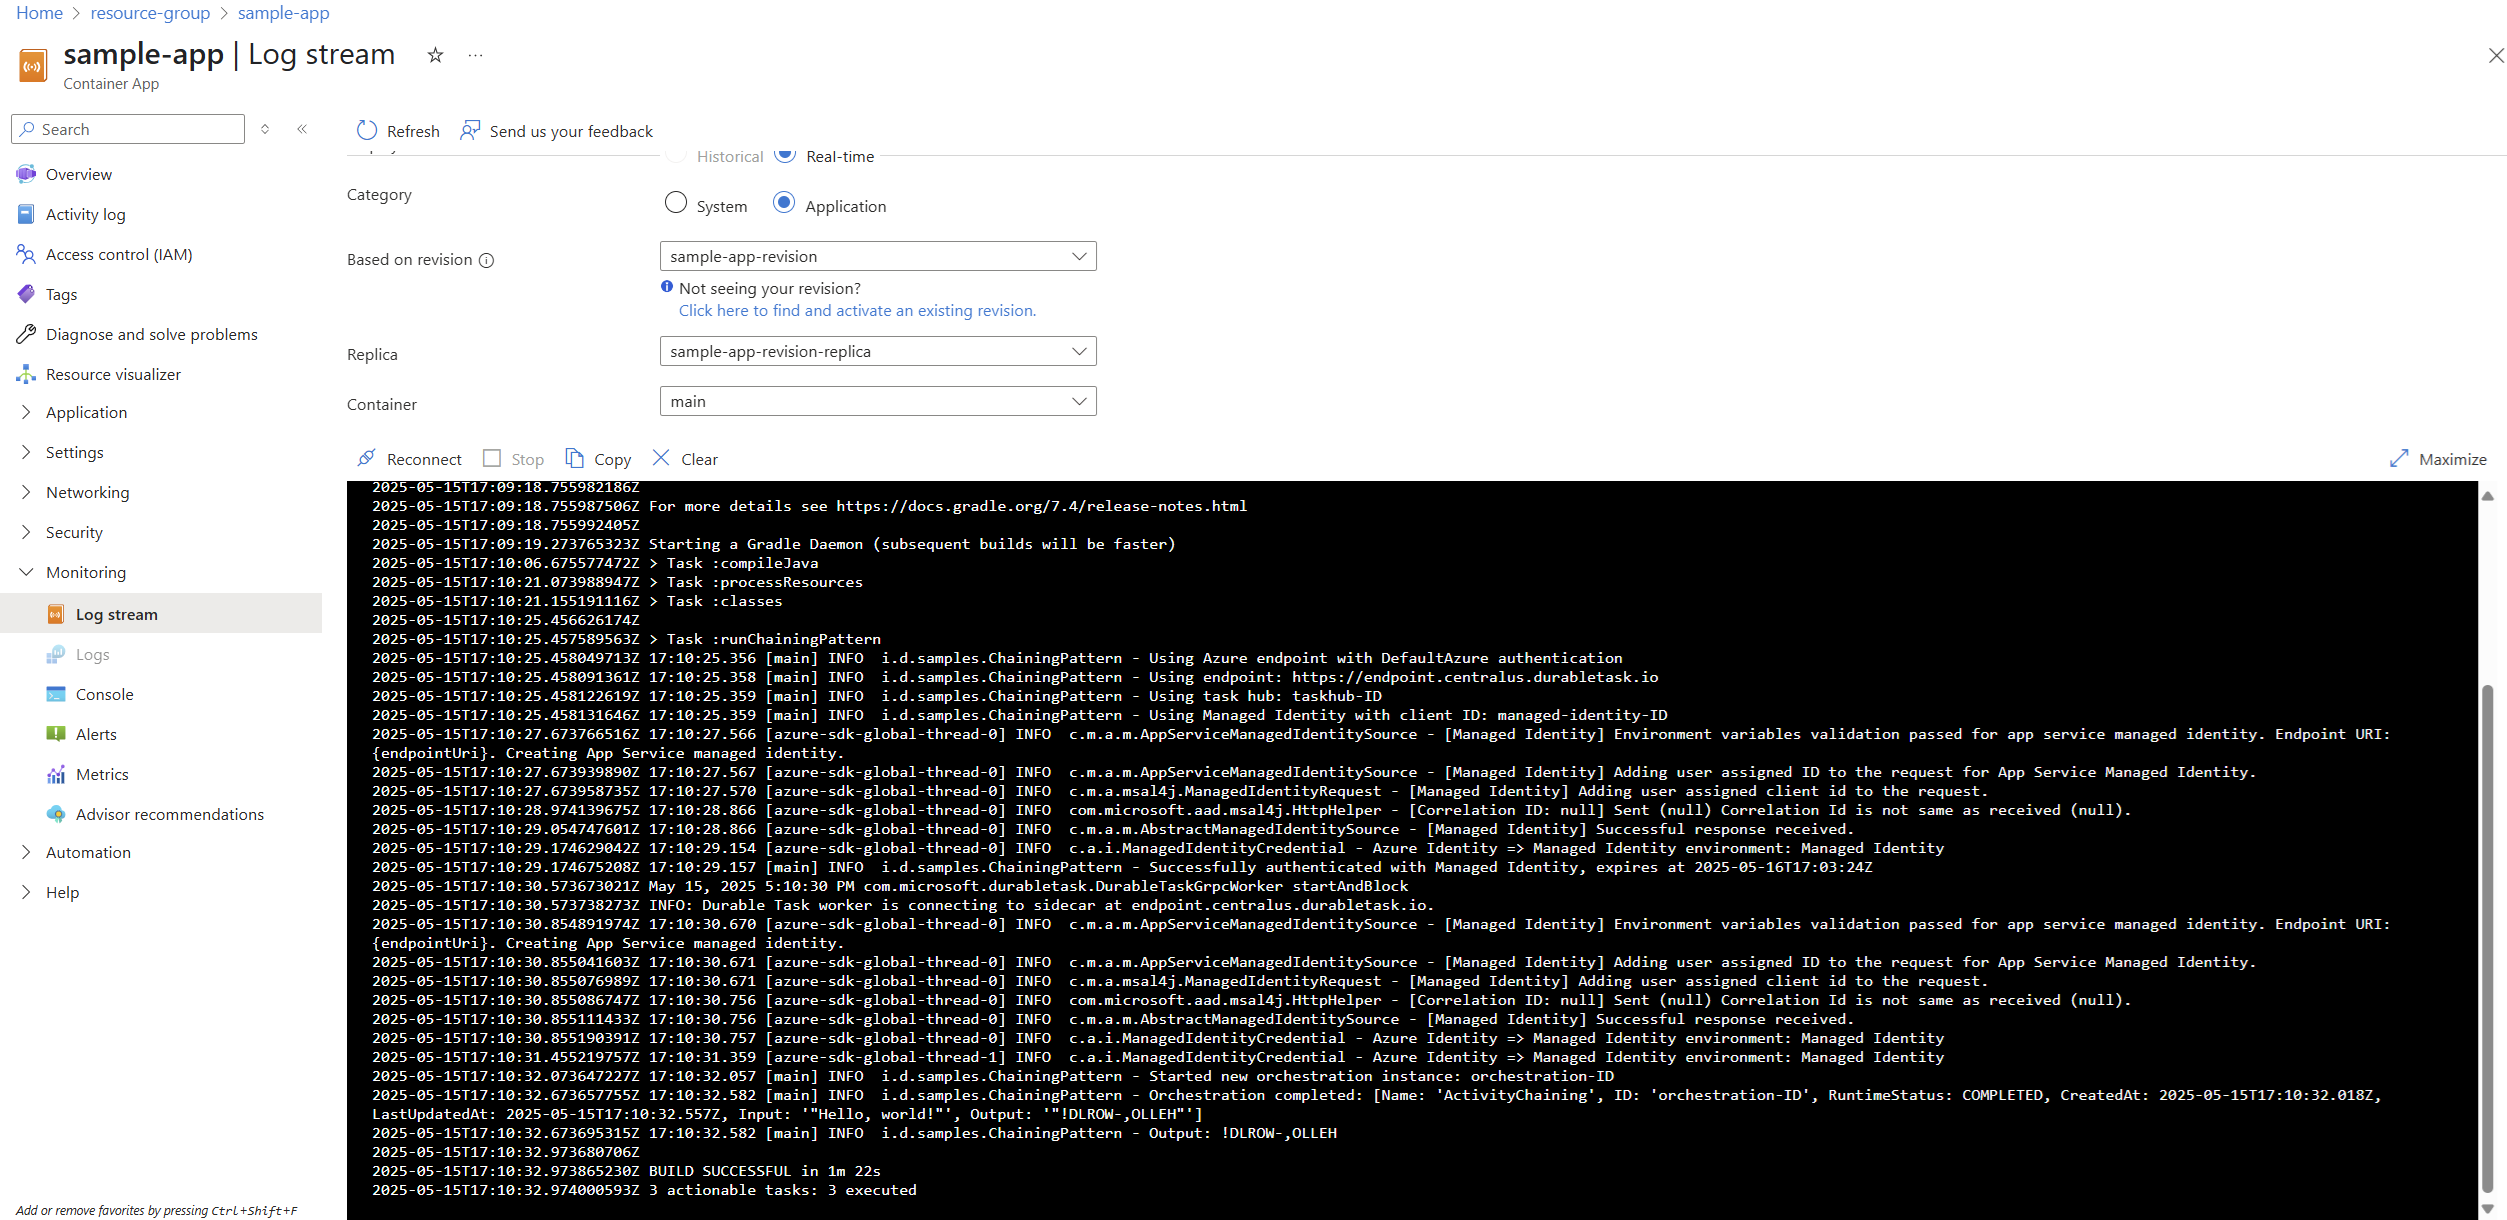Open the Alerts page
2507x1220 pixels.
coord(95,734)
